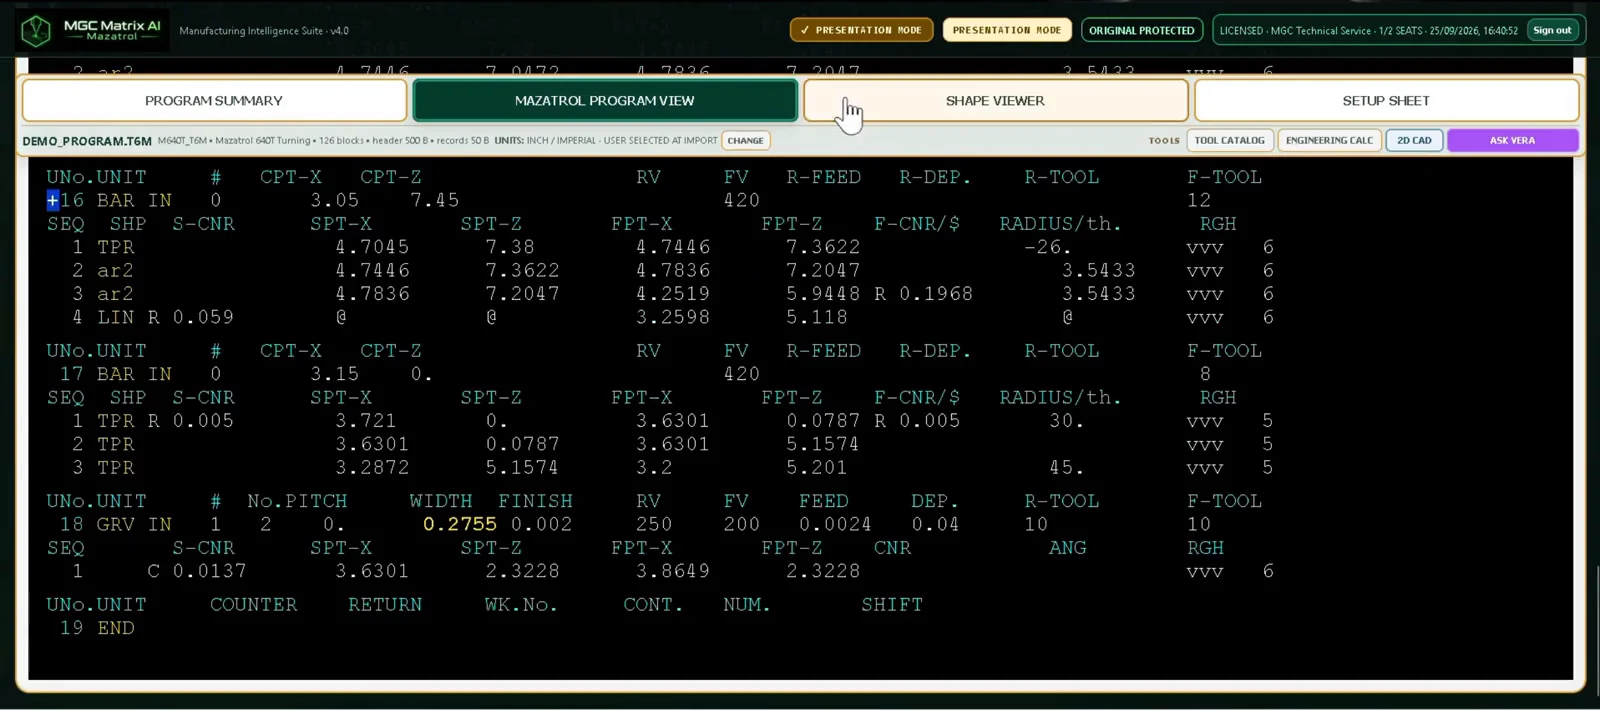Viewport: 1600px width, 710px height.
Task: Click the FPT-X value 3.8649
Action: (673, 571)
